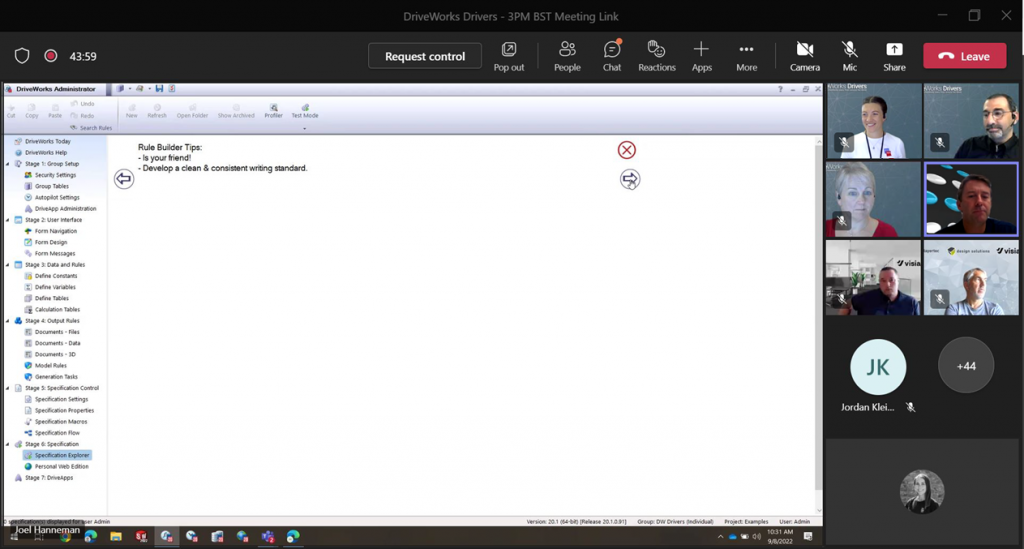Open Define Constants
Screen dimensions: 1024x549
pos(50,275)
